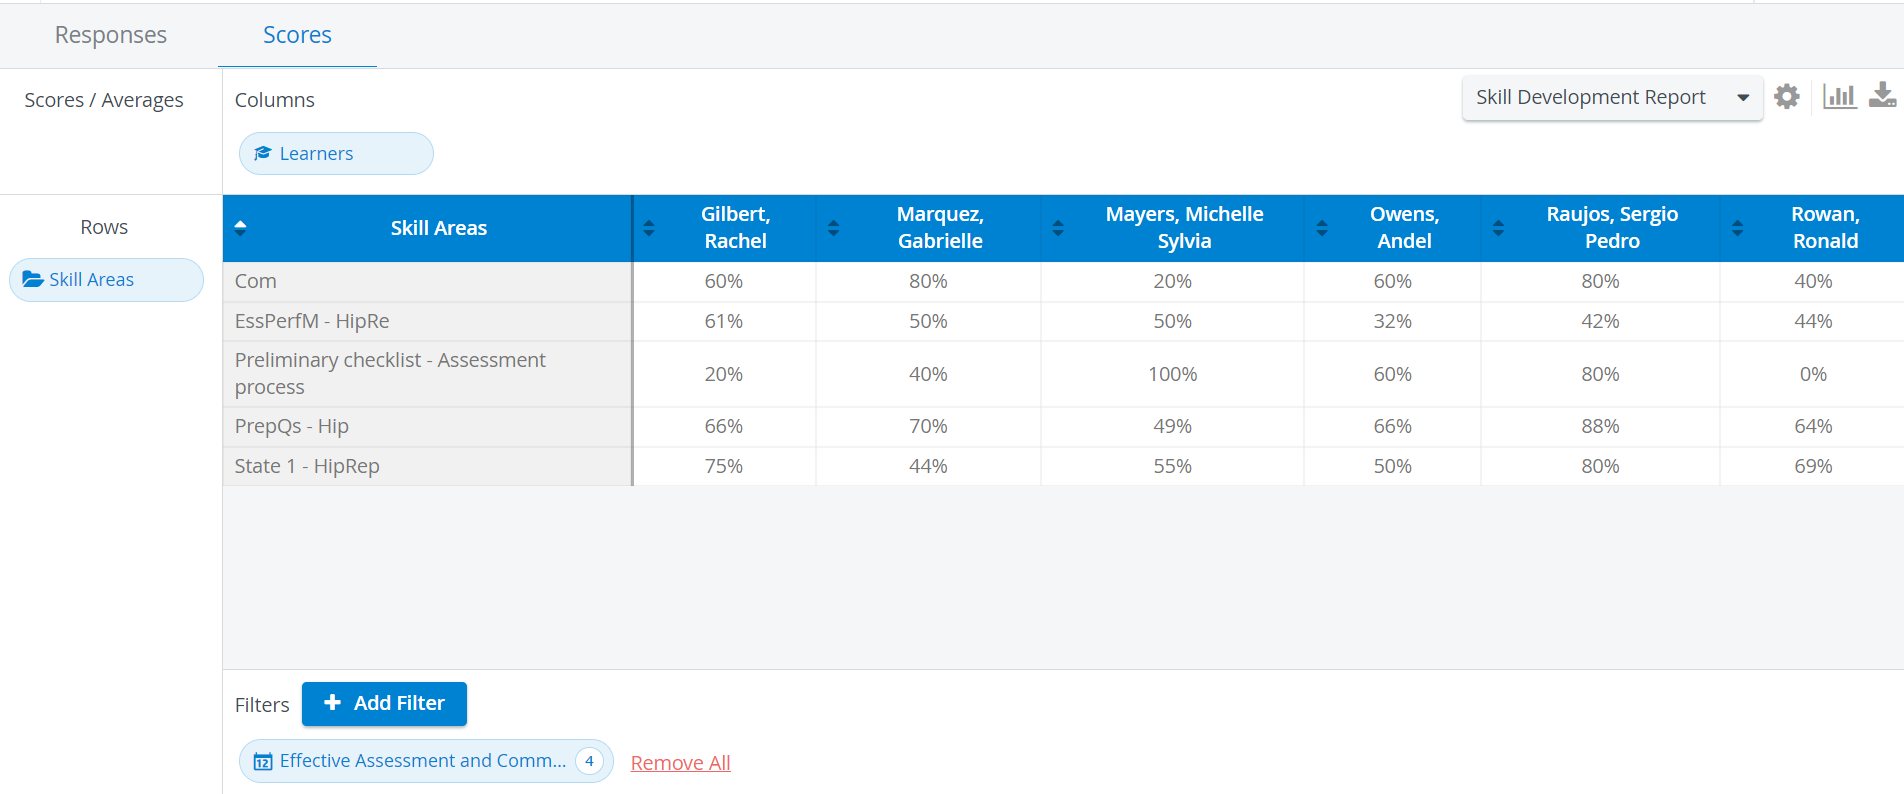1904x794 pixels.
Task: Sort by Rowan, Ronald column arrows
Action: 1738,228
